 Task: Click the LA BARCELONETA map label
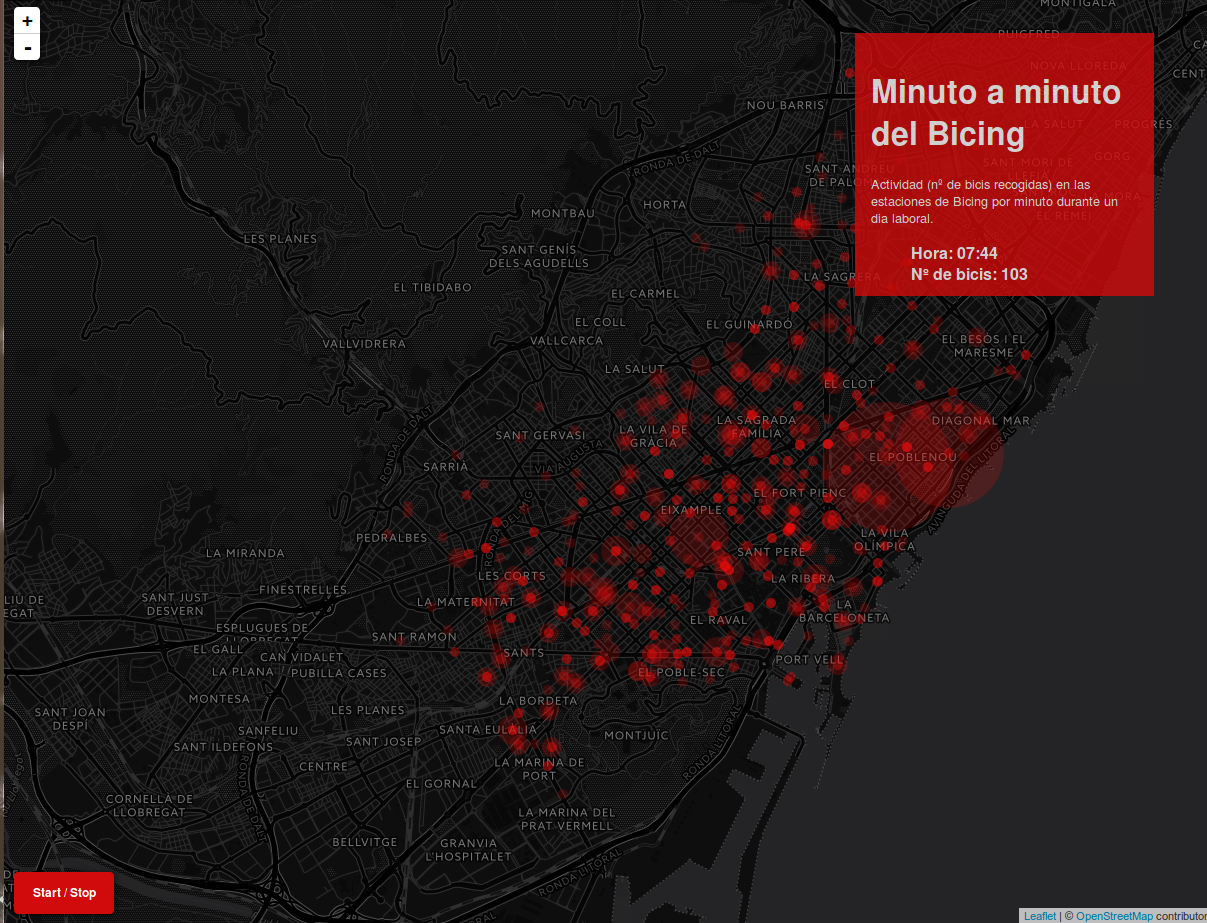tap(844, 611)
